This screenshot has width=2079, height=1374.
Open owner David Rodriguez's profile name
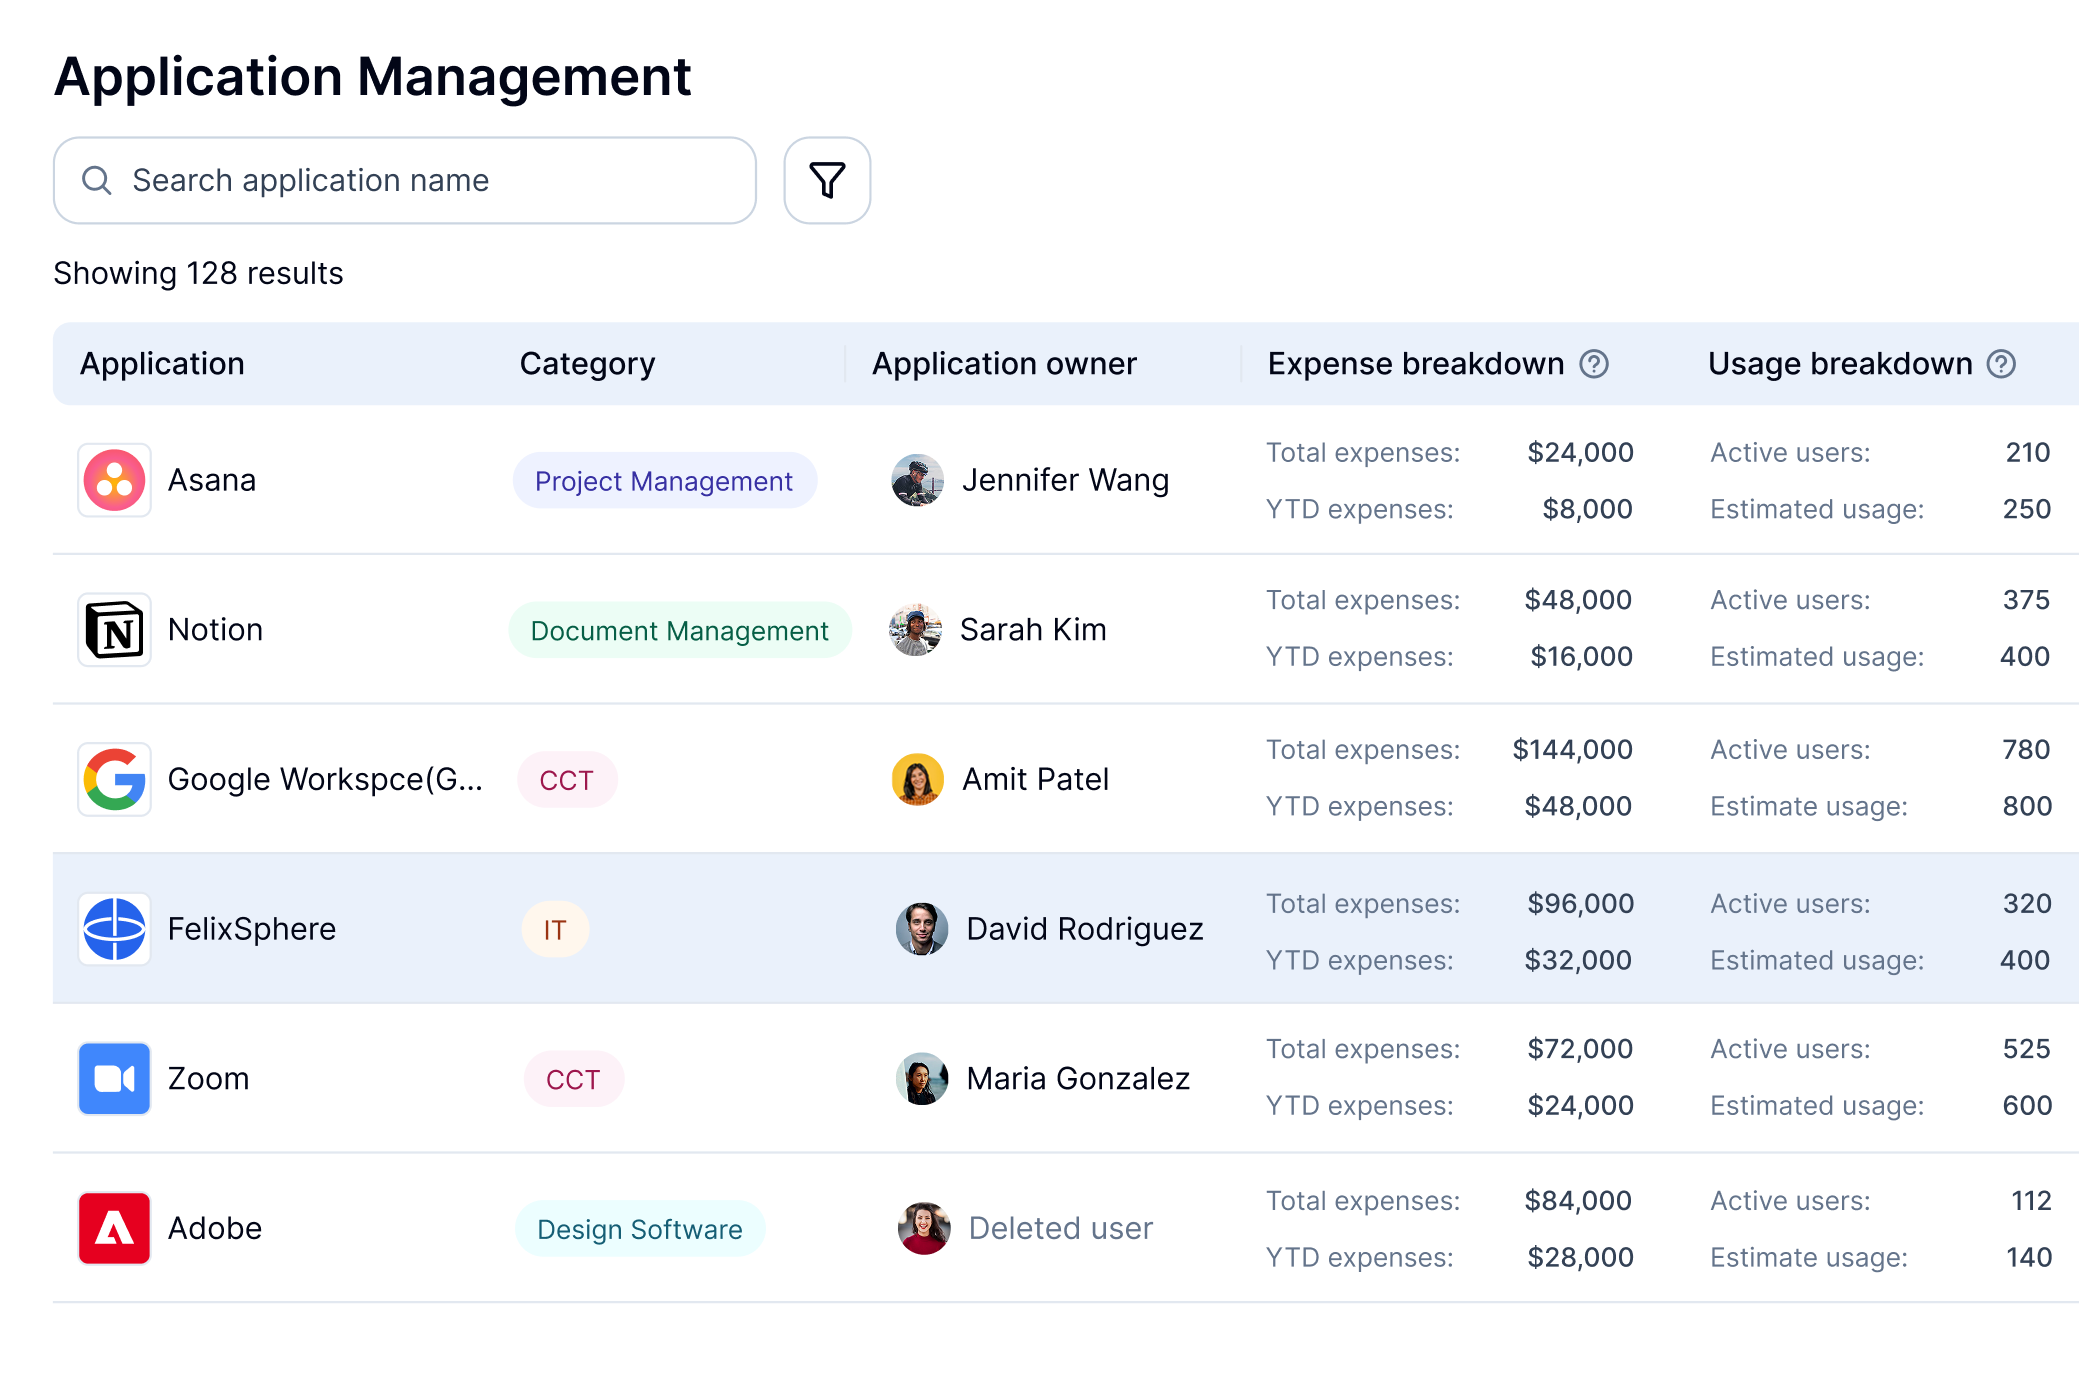pyautogui.click(x=1084, y=929)
